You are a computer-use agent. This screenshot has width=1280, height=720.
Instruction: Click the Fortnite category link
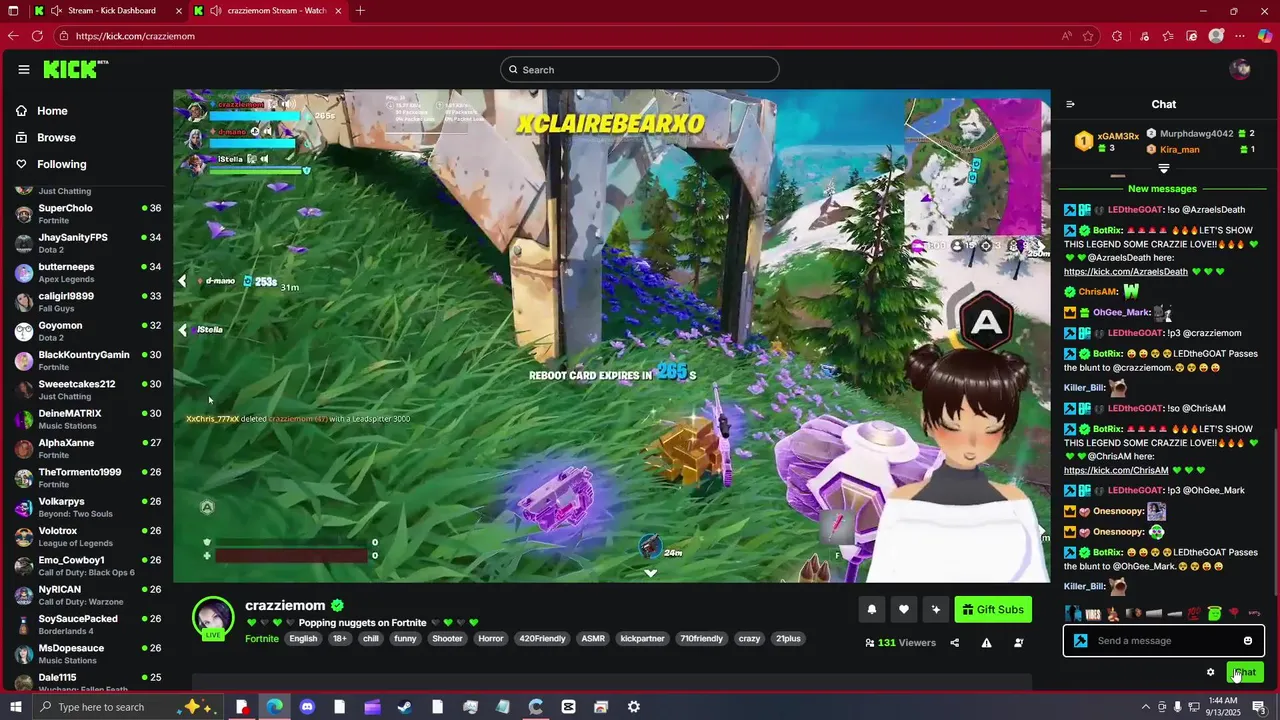click(262, 639)
